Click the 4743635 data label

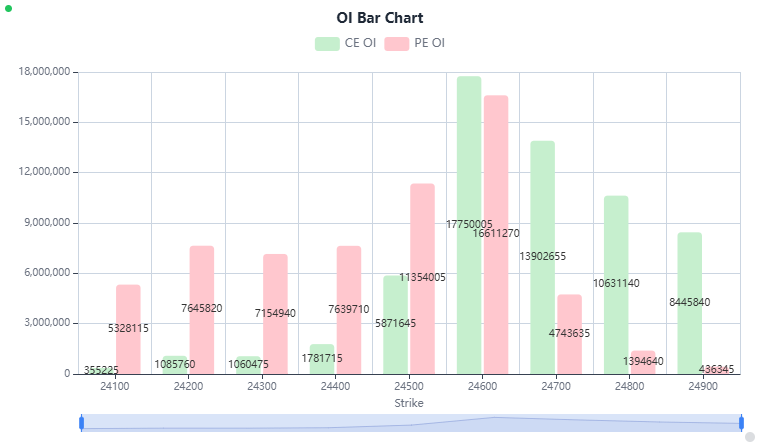[x=569, y=334]
